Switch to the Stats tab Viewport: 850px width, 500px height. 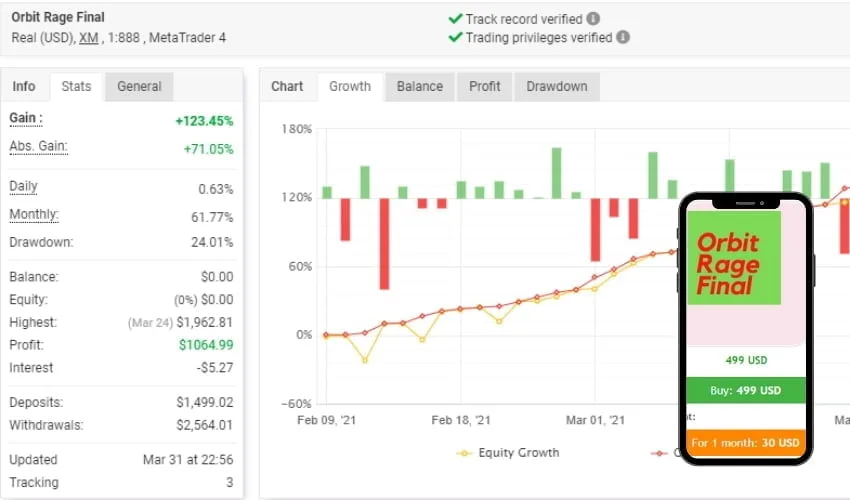(x=76, y=86)
